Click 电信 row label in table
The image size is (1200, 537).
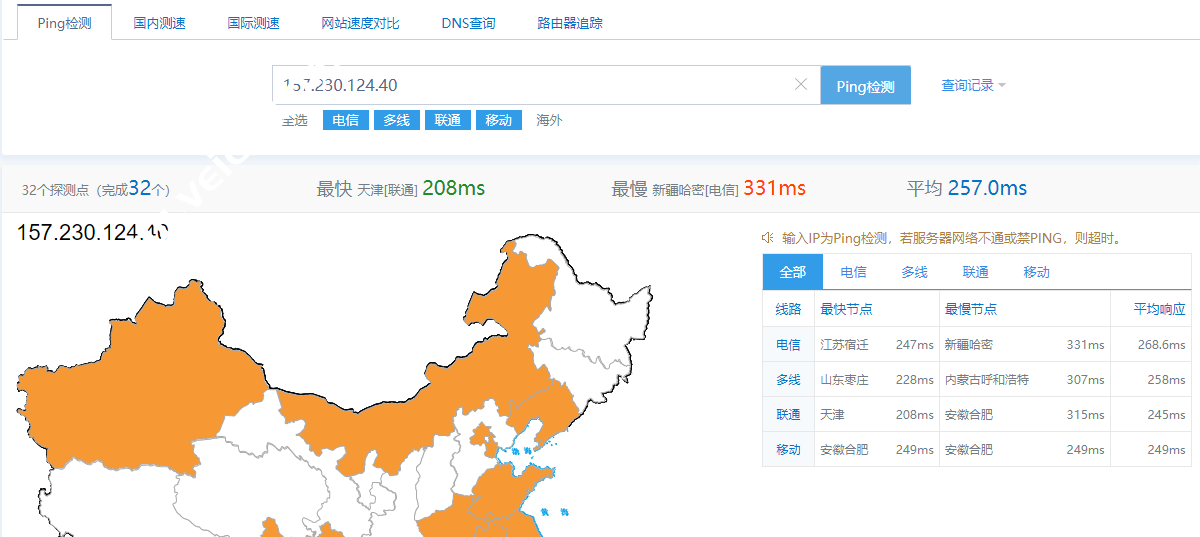788,344
